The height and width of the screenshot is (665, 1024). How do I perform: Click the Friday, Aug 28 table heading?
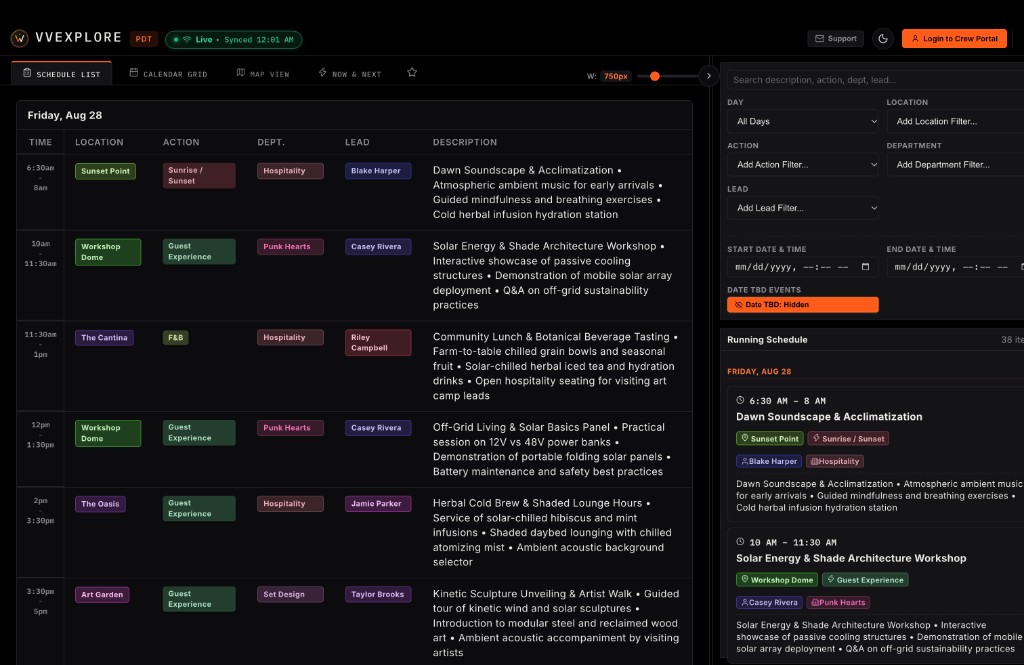(65, 116)
